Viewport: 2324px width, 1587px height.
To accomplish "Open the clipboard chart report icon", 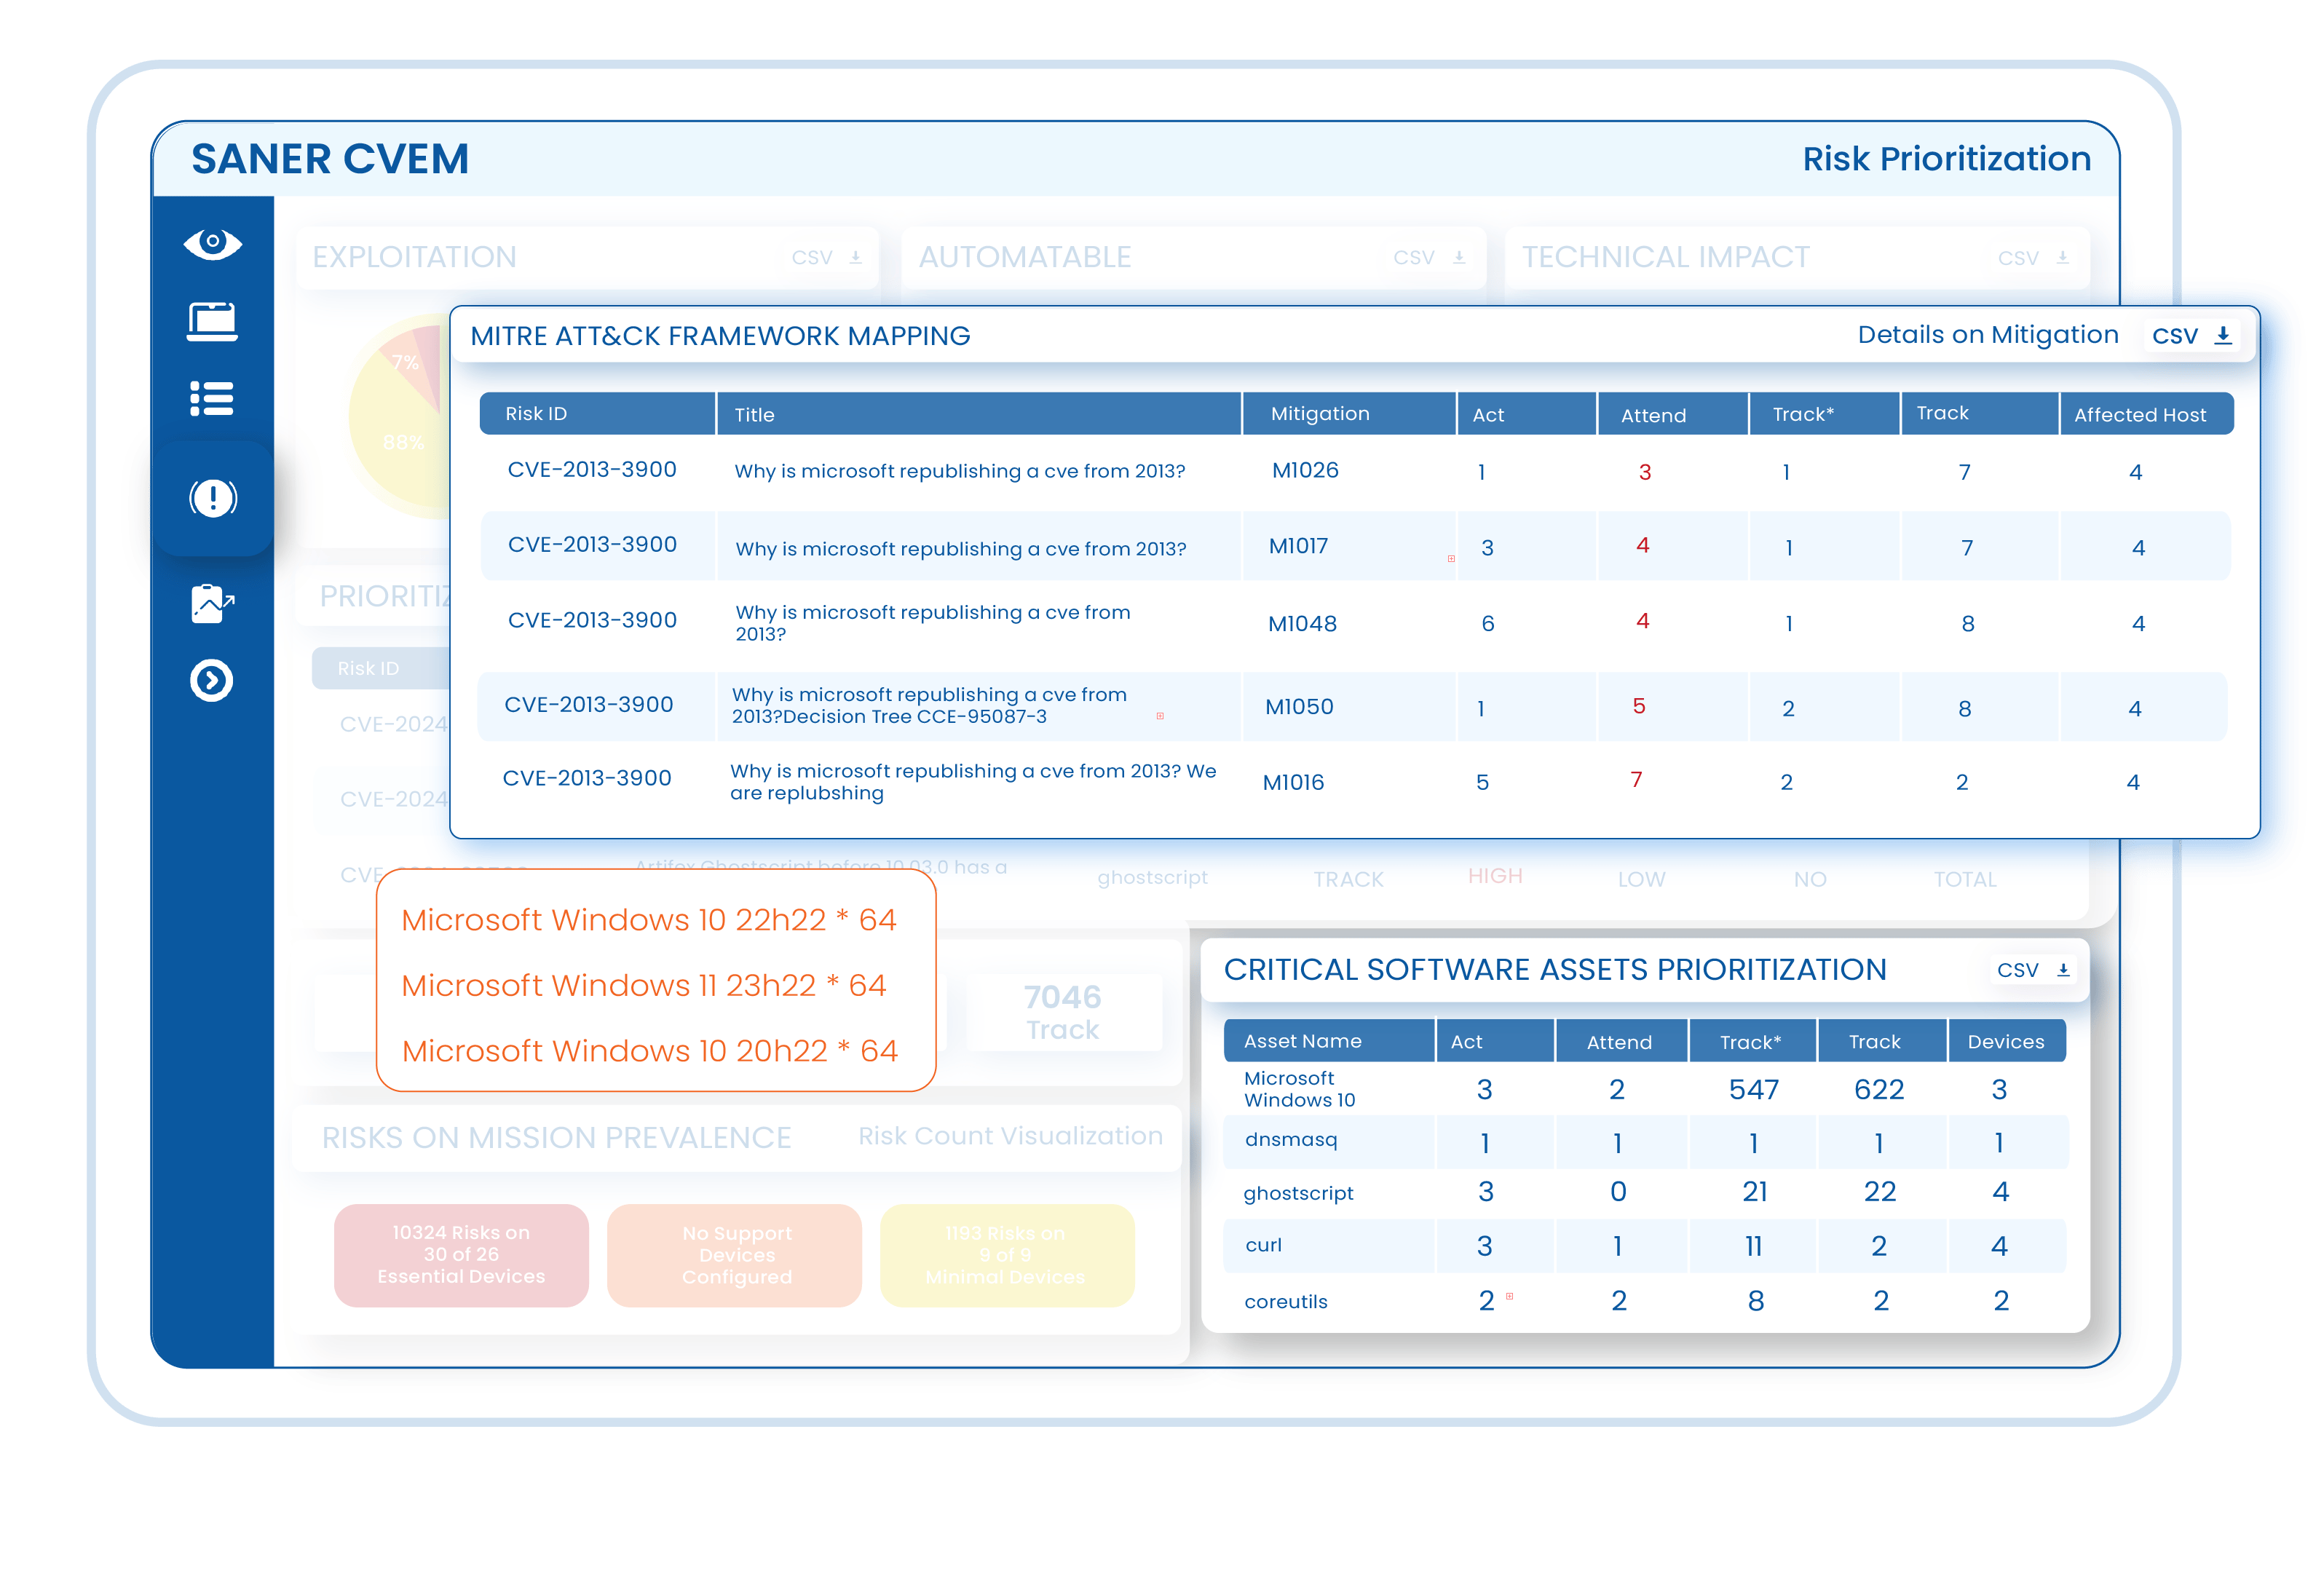I will tap(212, 604).
